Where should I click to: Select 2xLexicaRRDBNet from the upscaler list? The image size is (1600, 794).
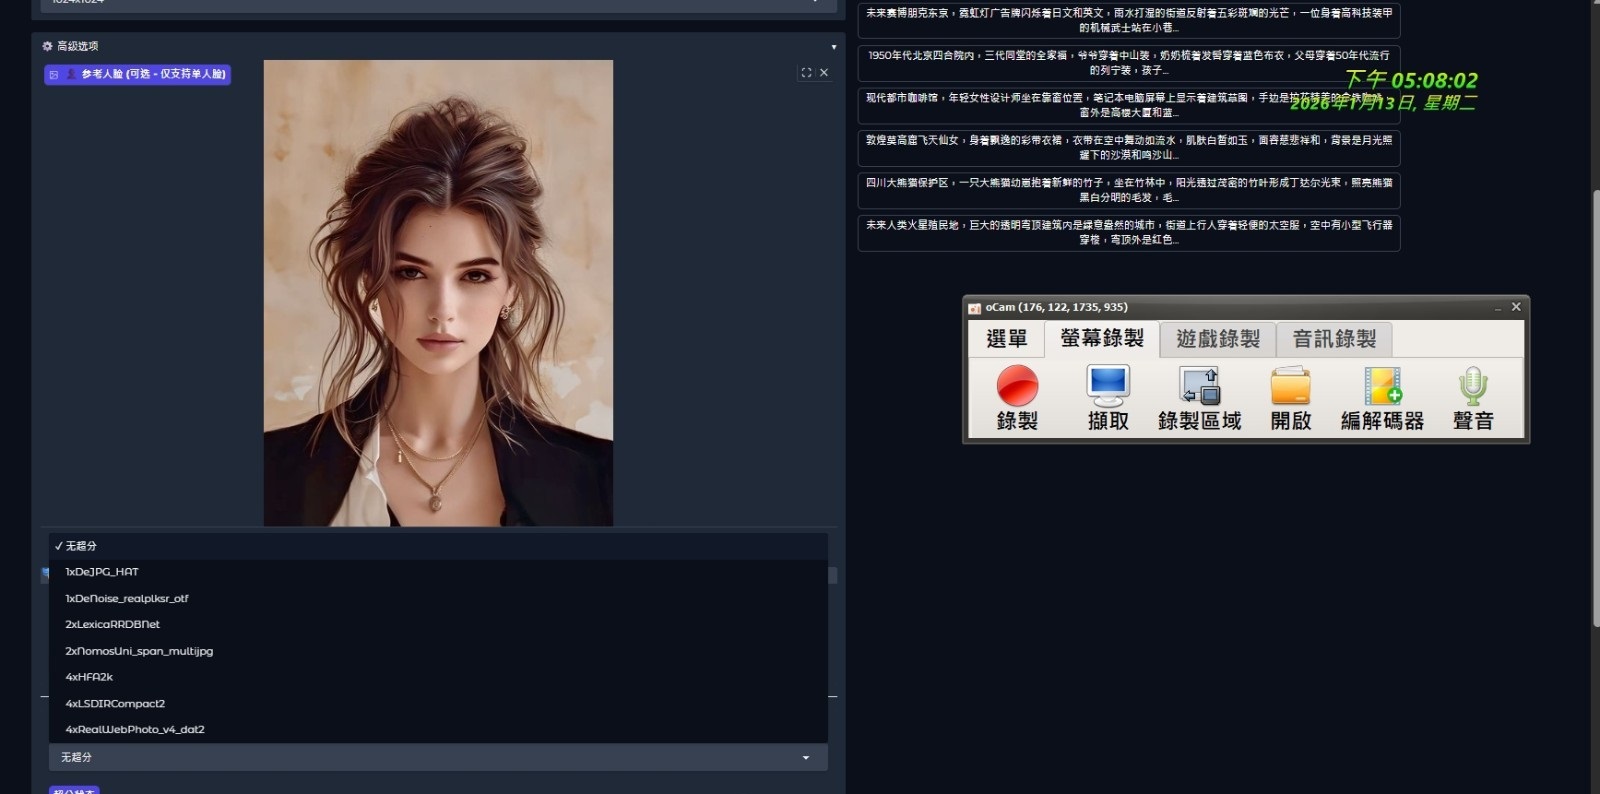pos(112,624)
